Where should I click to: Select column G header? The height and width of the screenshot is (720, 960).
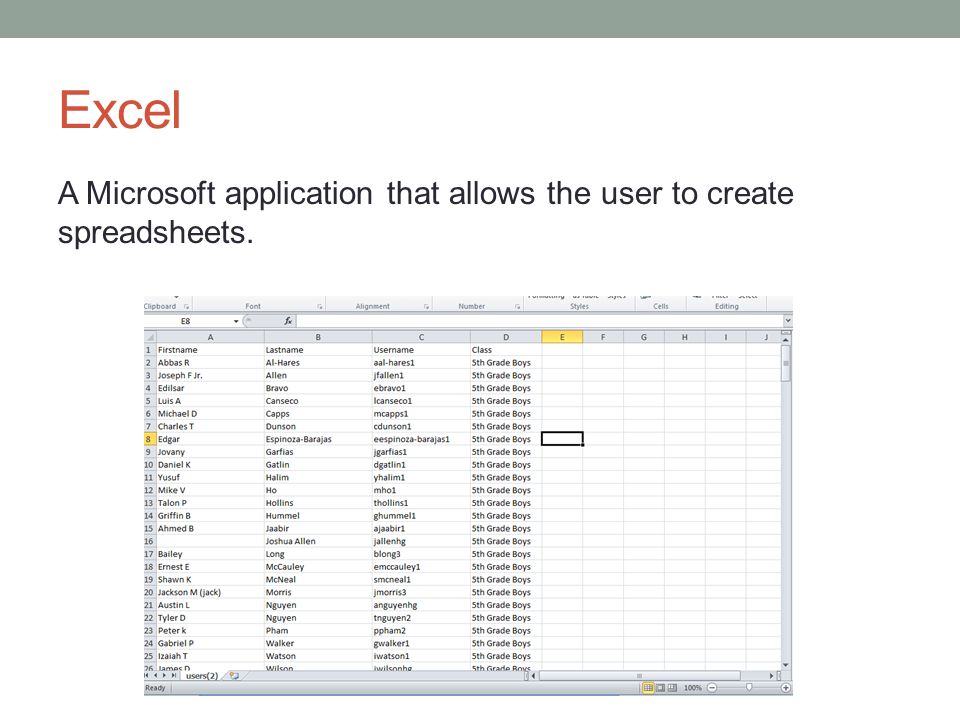point(643,337)
